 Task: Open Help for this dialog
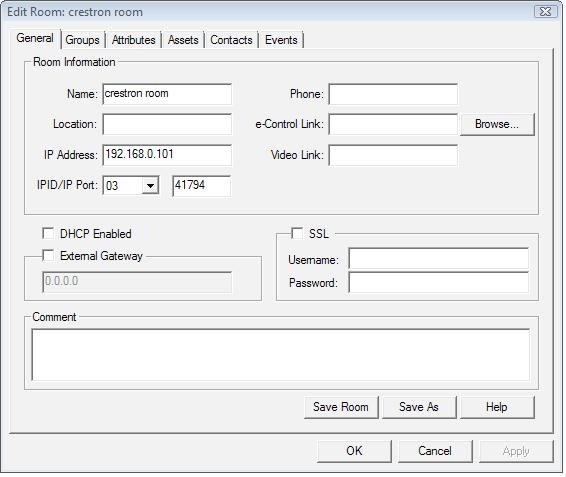tap(497, 407)
